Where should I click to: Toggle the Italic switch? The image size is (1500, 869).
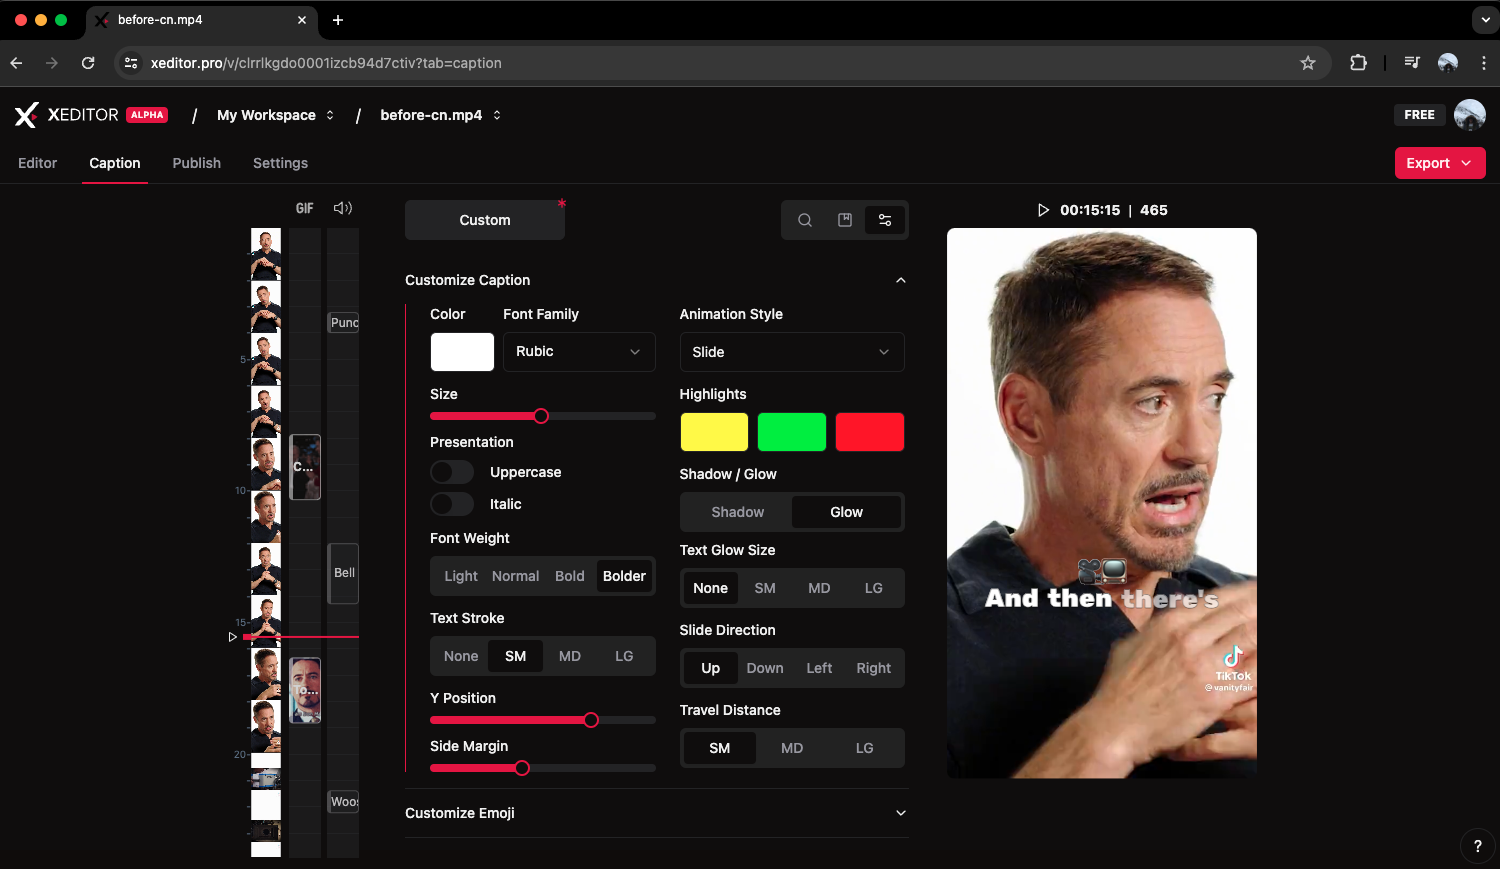pos(452,504)
